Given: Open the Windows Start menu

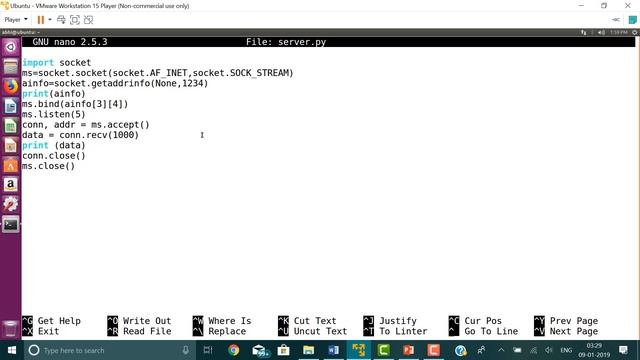Looking at the screenshot, I should [11, 350].
